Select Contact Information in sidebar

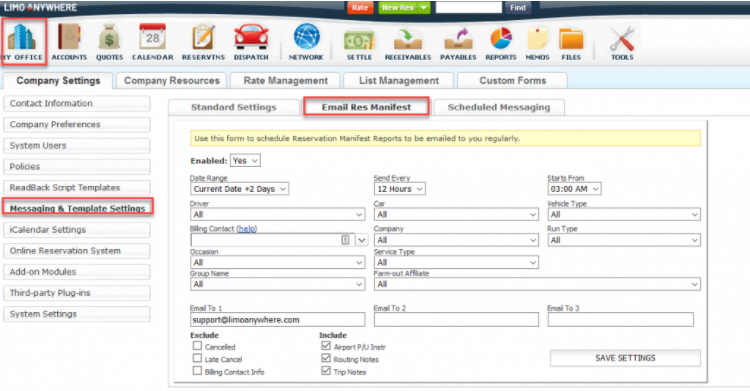(77, 103)
